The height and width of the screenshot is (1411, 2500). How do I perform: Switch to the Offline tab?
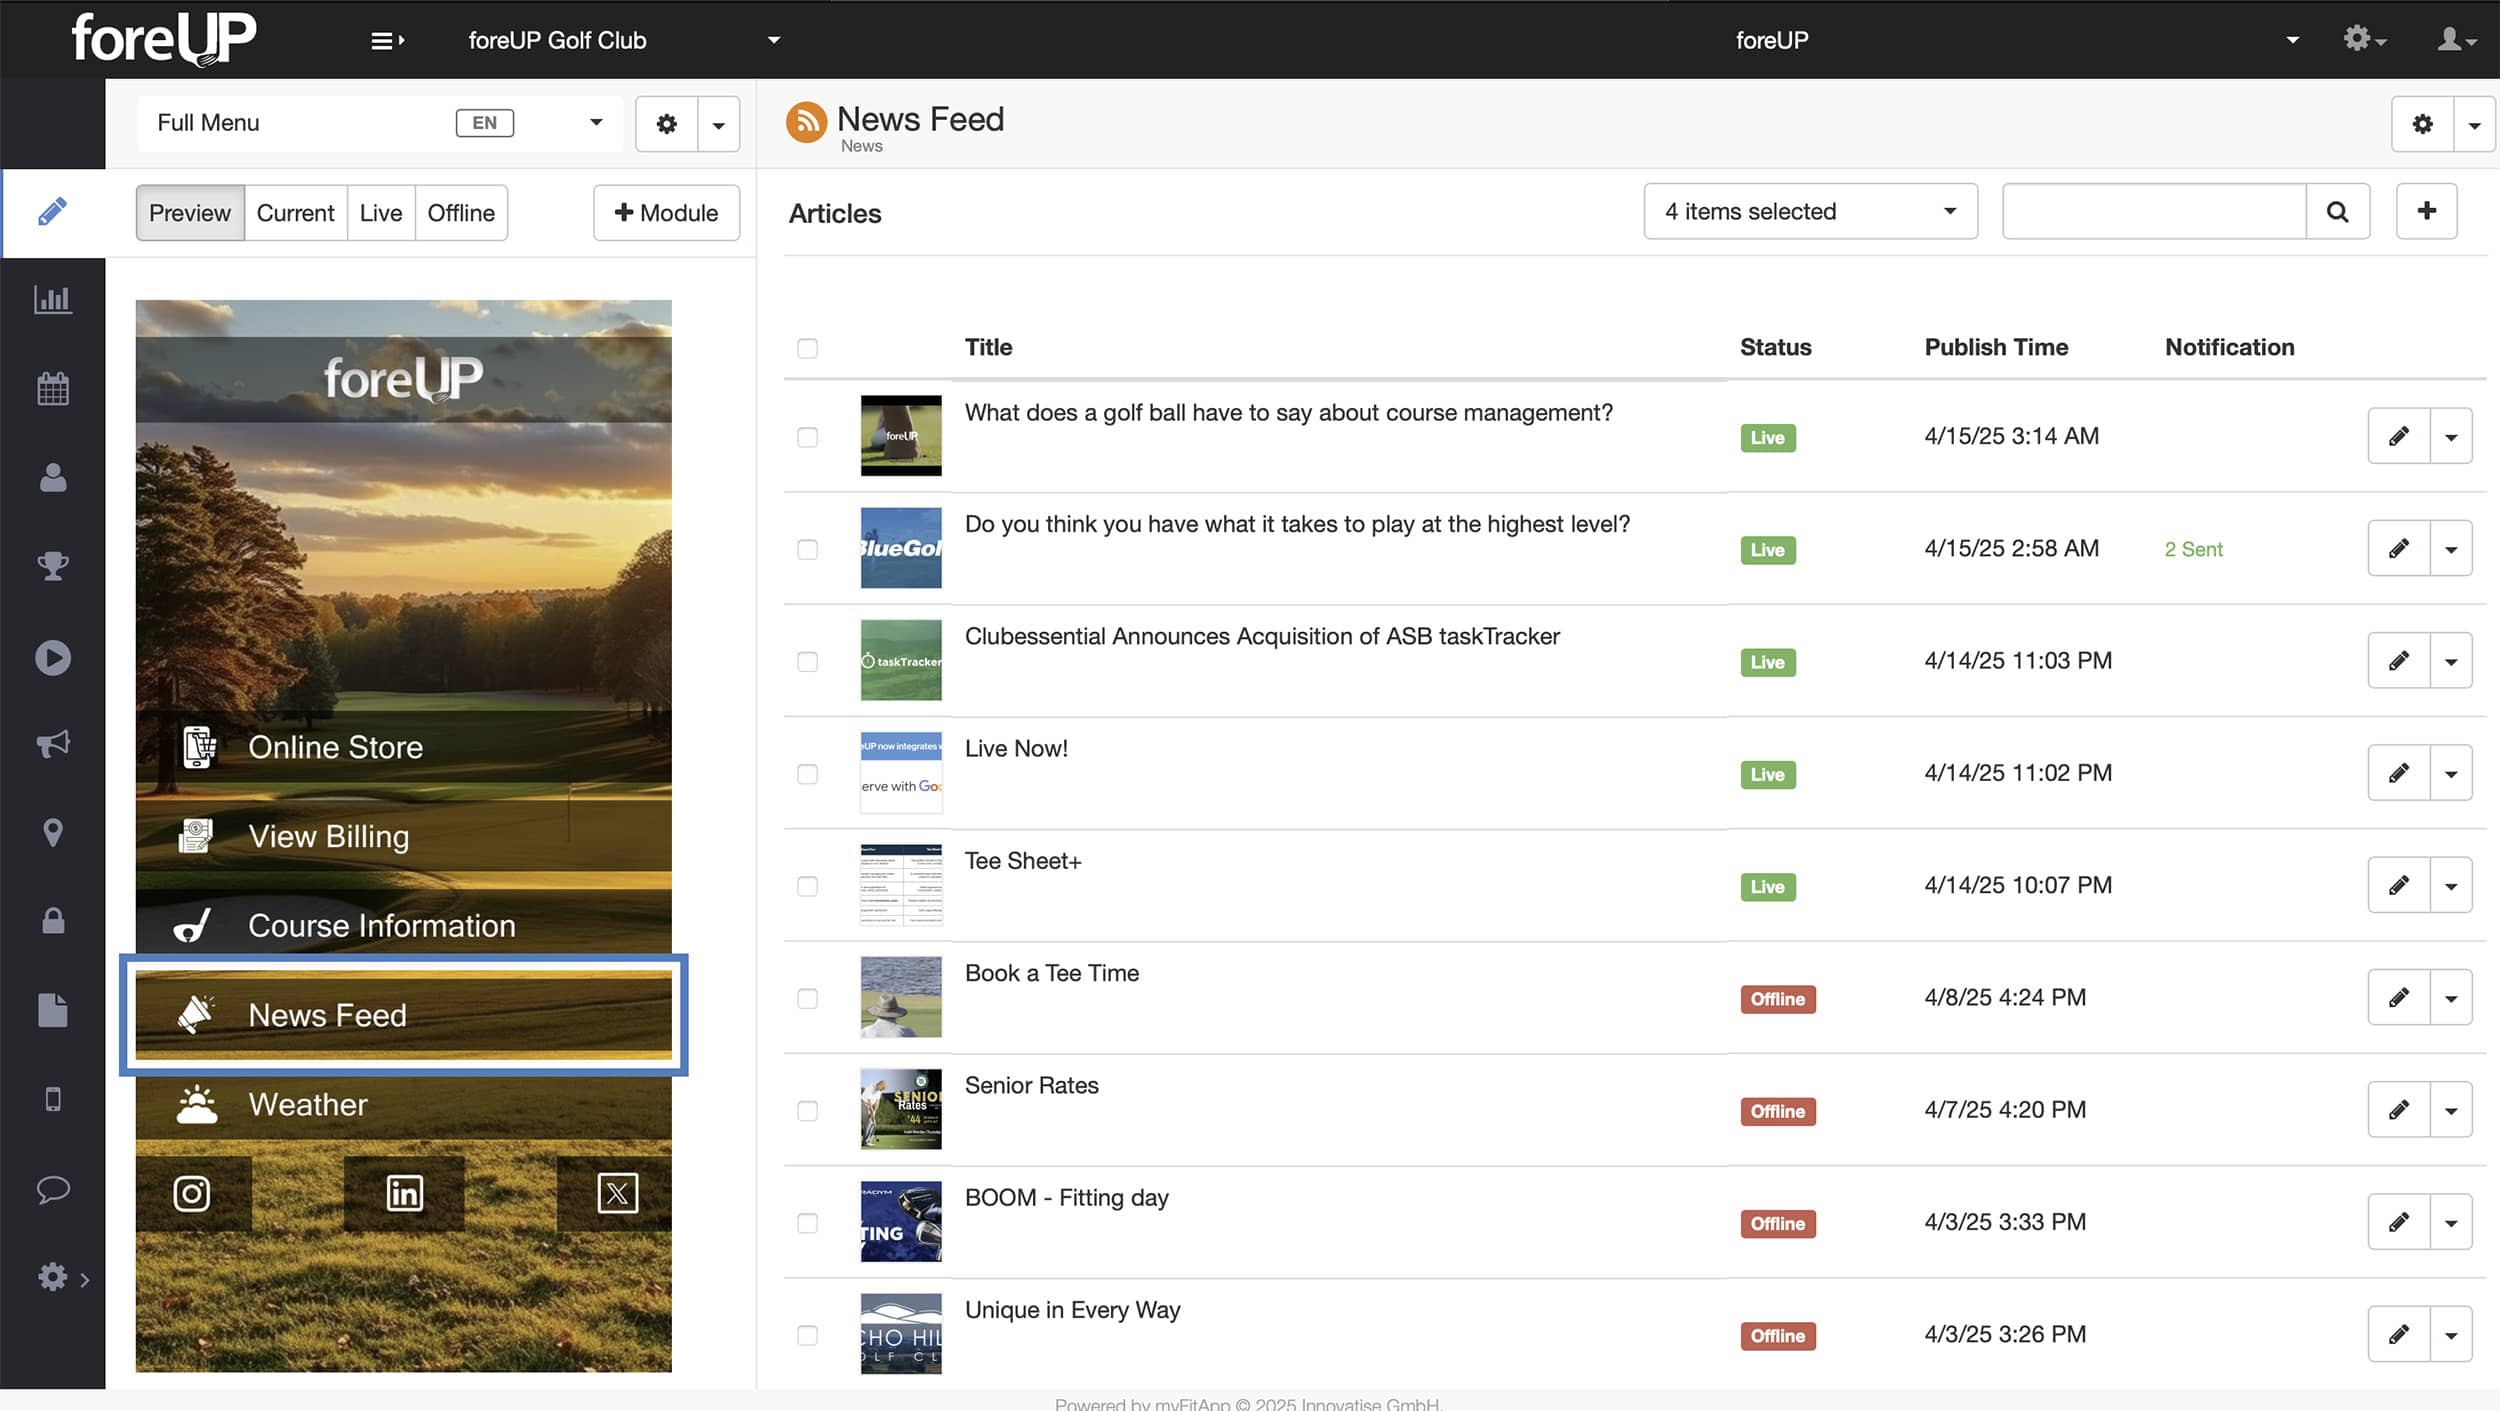(461, 213)
